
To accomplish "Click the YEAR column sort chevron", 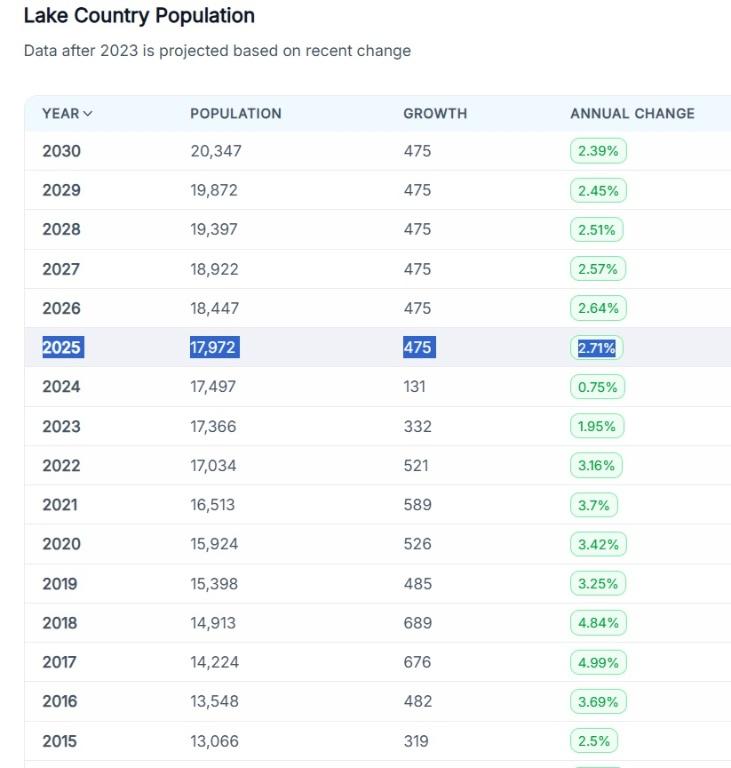I will click(x=88, y=114).
